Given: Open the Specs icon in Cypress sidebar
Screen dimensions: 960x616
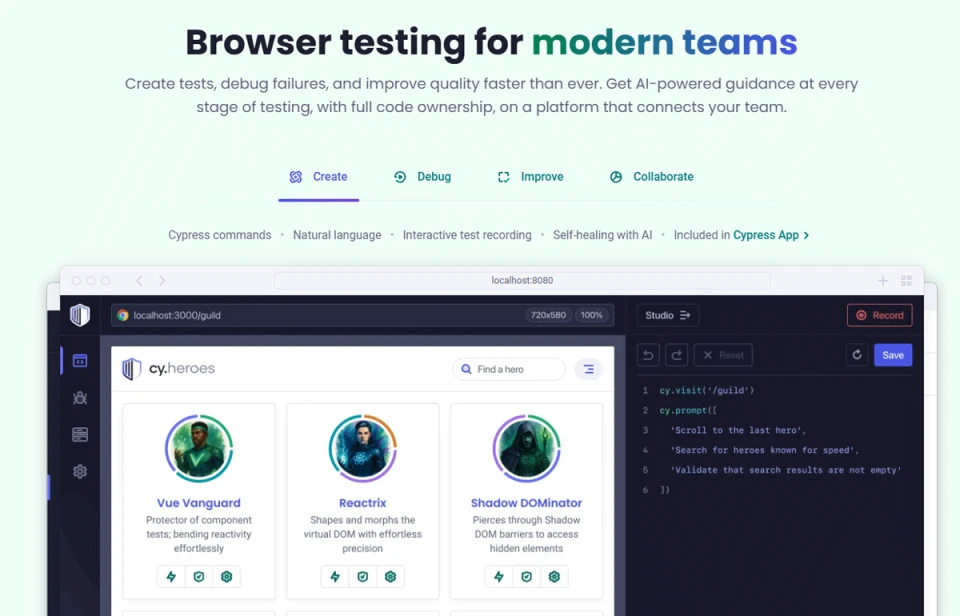Looking at the screenshot, I should 80,361.
